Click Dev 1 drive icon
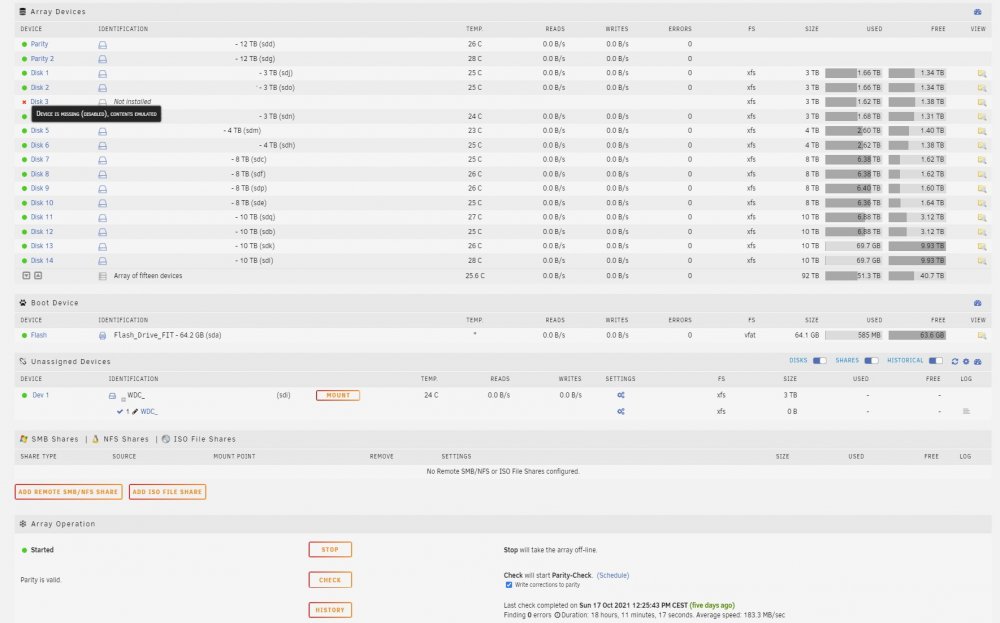The width and height of the screenshot is (1000, 623). [x=112, y=396]
